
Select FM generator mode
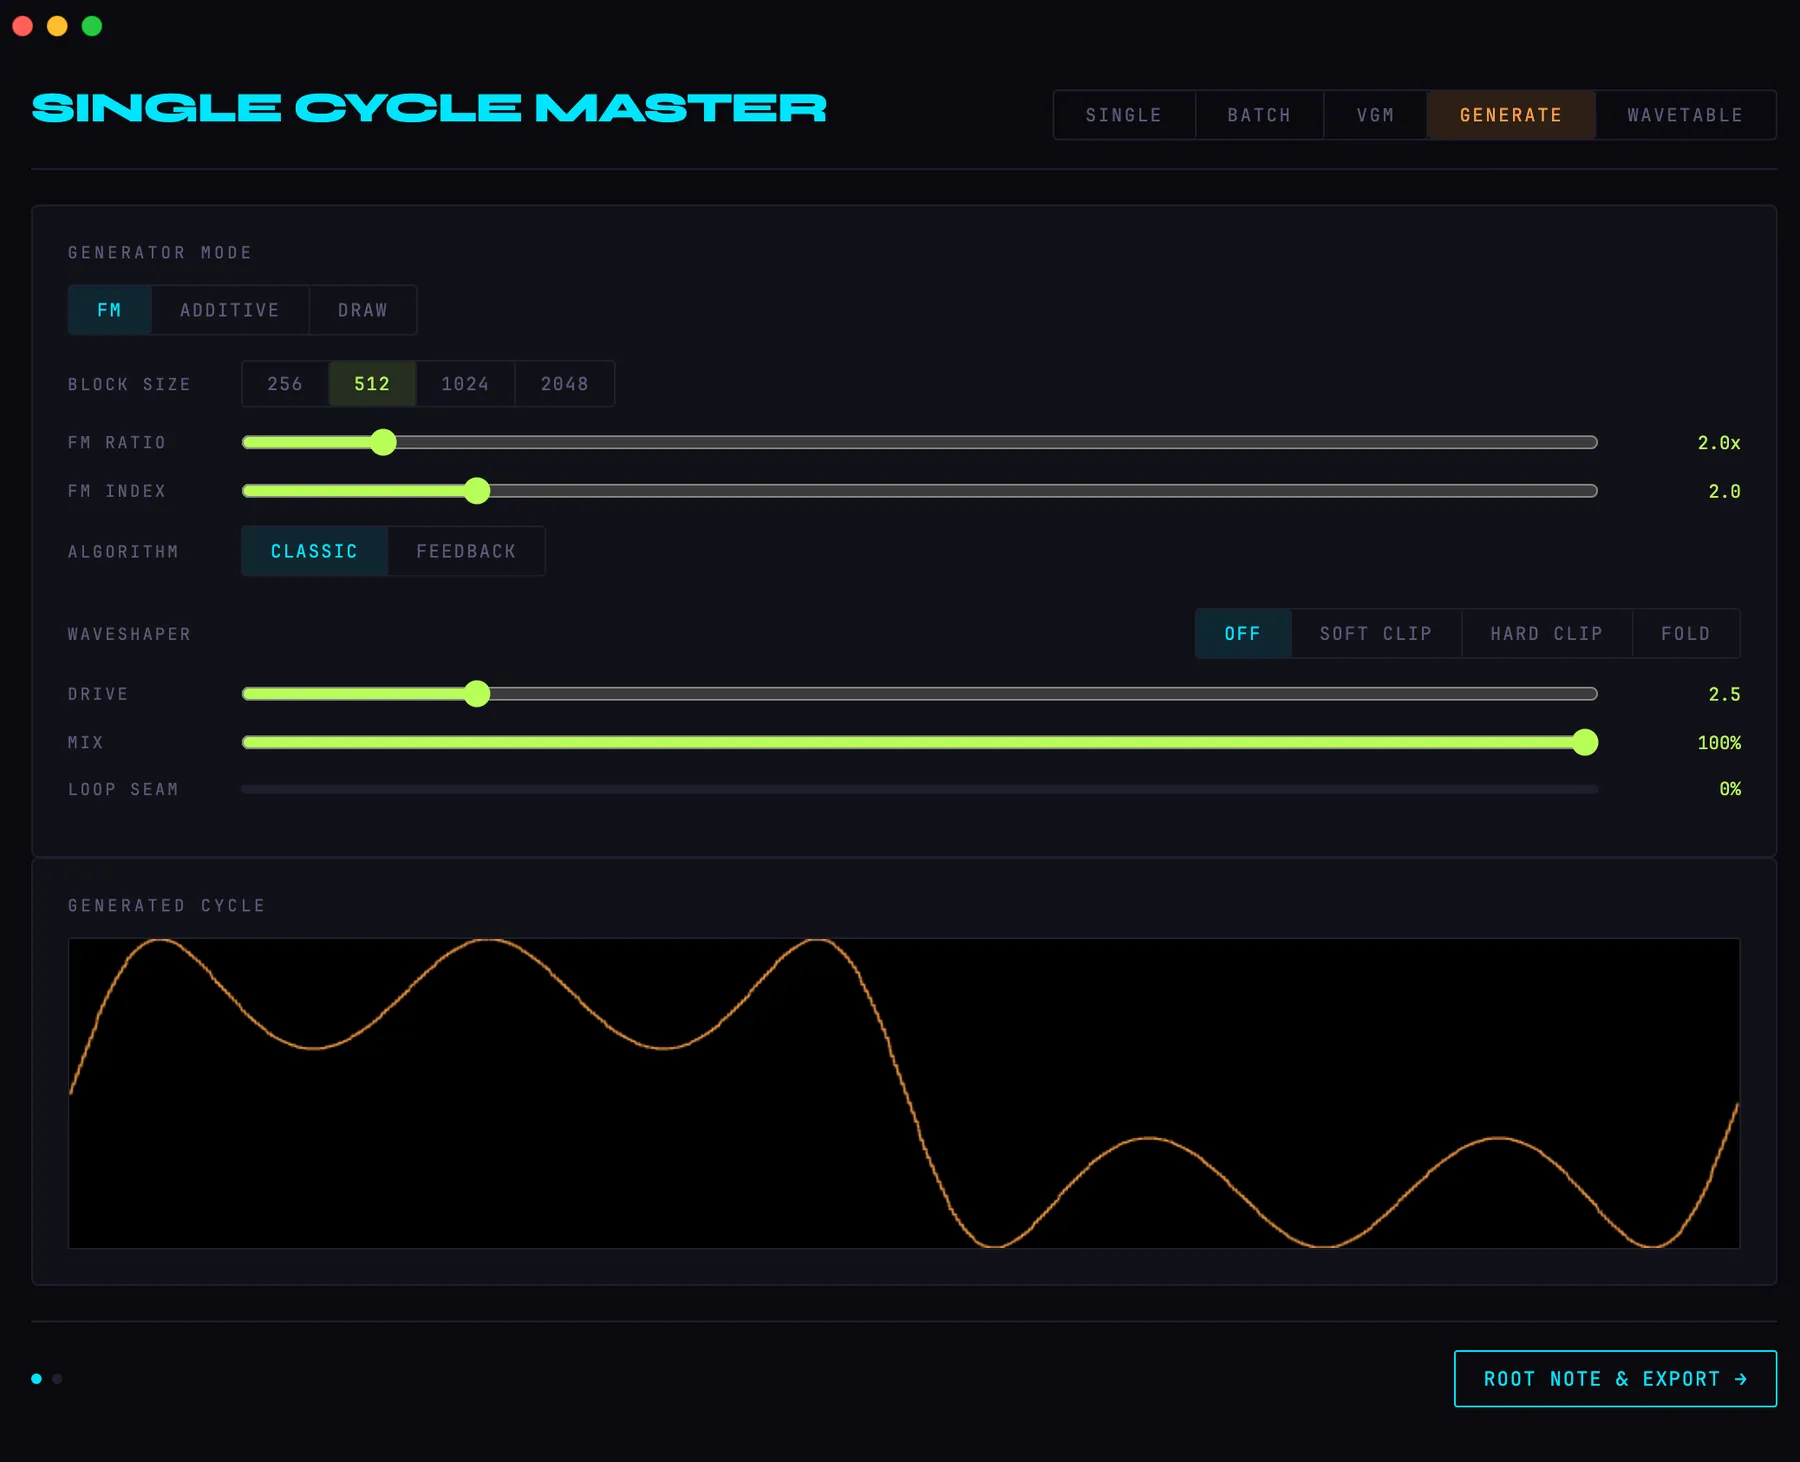[x=110, y=310]
